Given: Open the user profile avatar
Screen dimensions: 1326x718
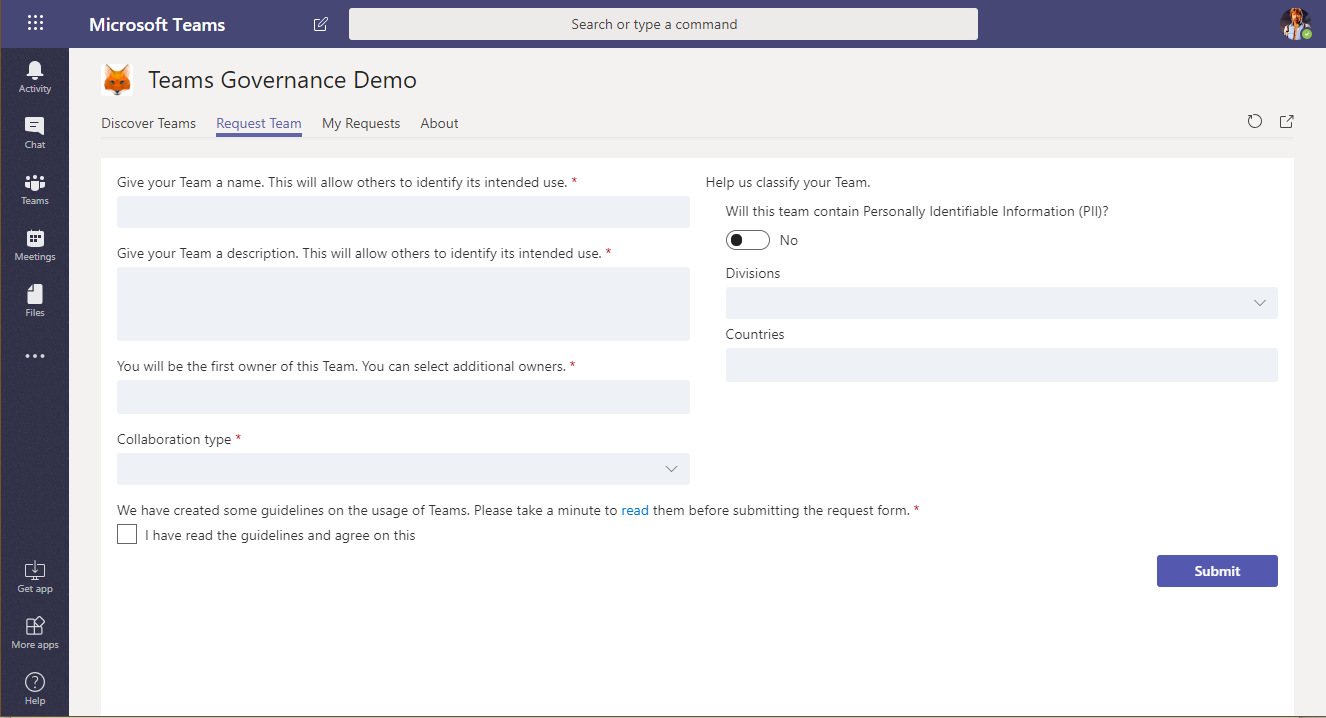Looking at the screenshot, I should [1296, 24].
